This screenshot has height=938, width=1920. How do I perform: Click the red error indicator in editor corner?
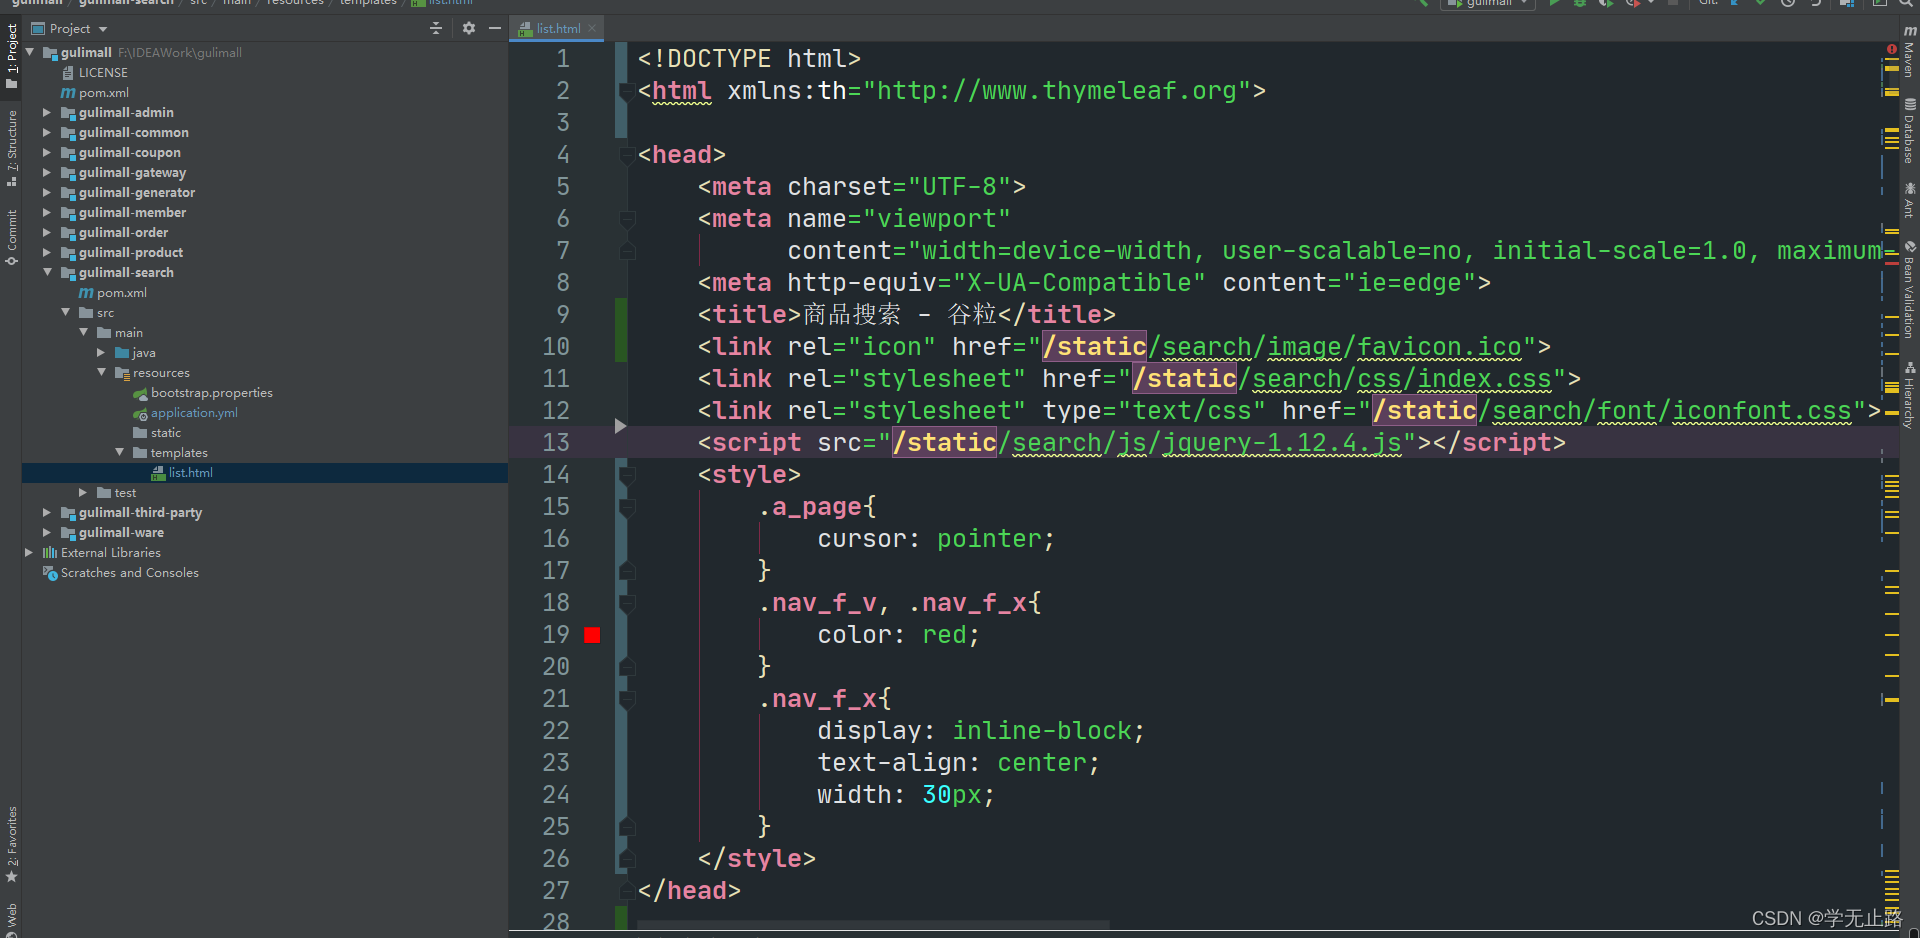click(x=1891, y=49)
